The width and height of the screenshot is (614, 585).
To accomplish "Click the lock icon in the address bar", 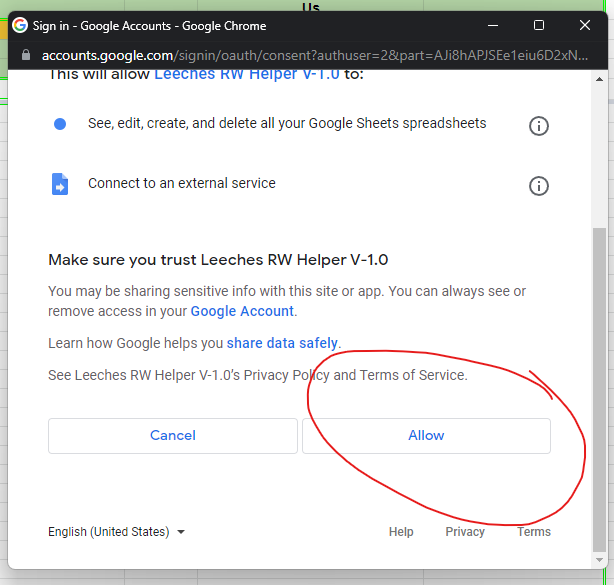I will point(25,56).
